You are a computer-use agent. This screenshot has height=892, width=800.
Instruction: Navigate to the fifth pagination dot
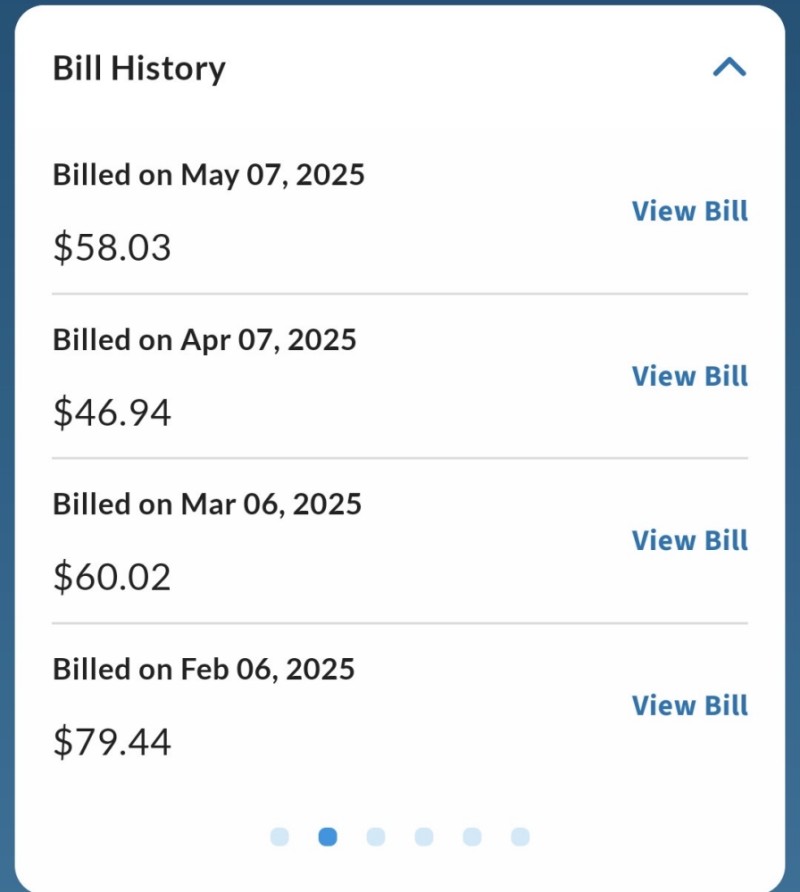click(x=472, y=836)
